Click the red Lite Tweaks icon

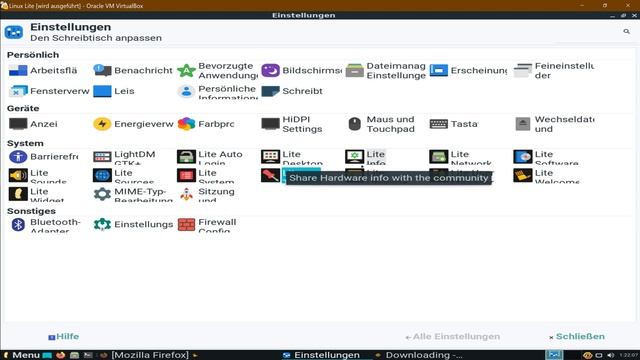[270, 176]
